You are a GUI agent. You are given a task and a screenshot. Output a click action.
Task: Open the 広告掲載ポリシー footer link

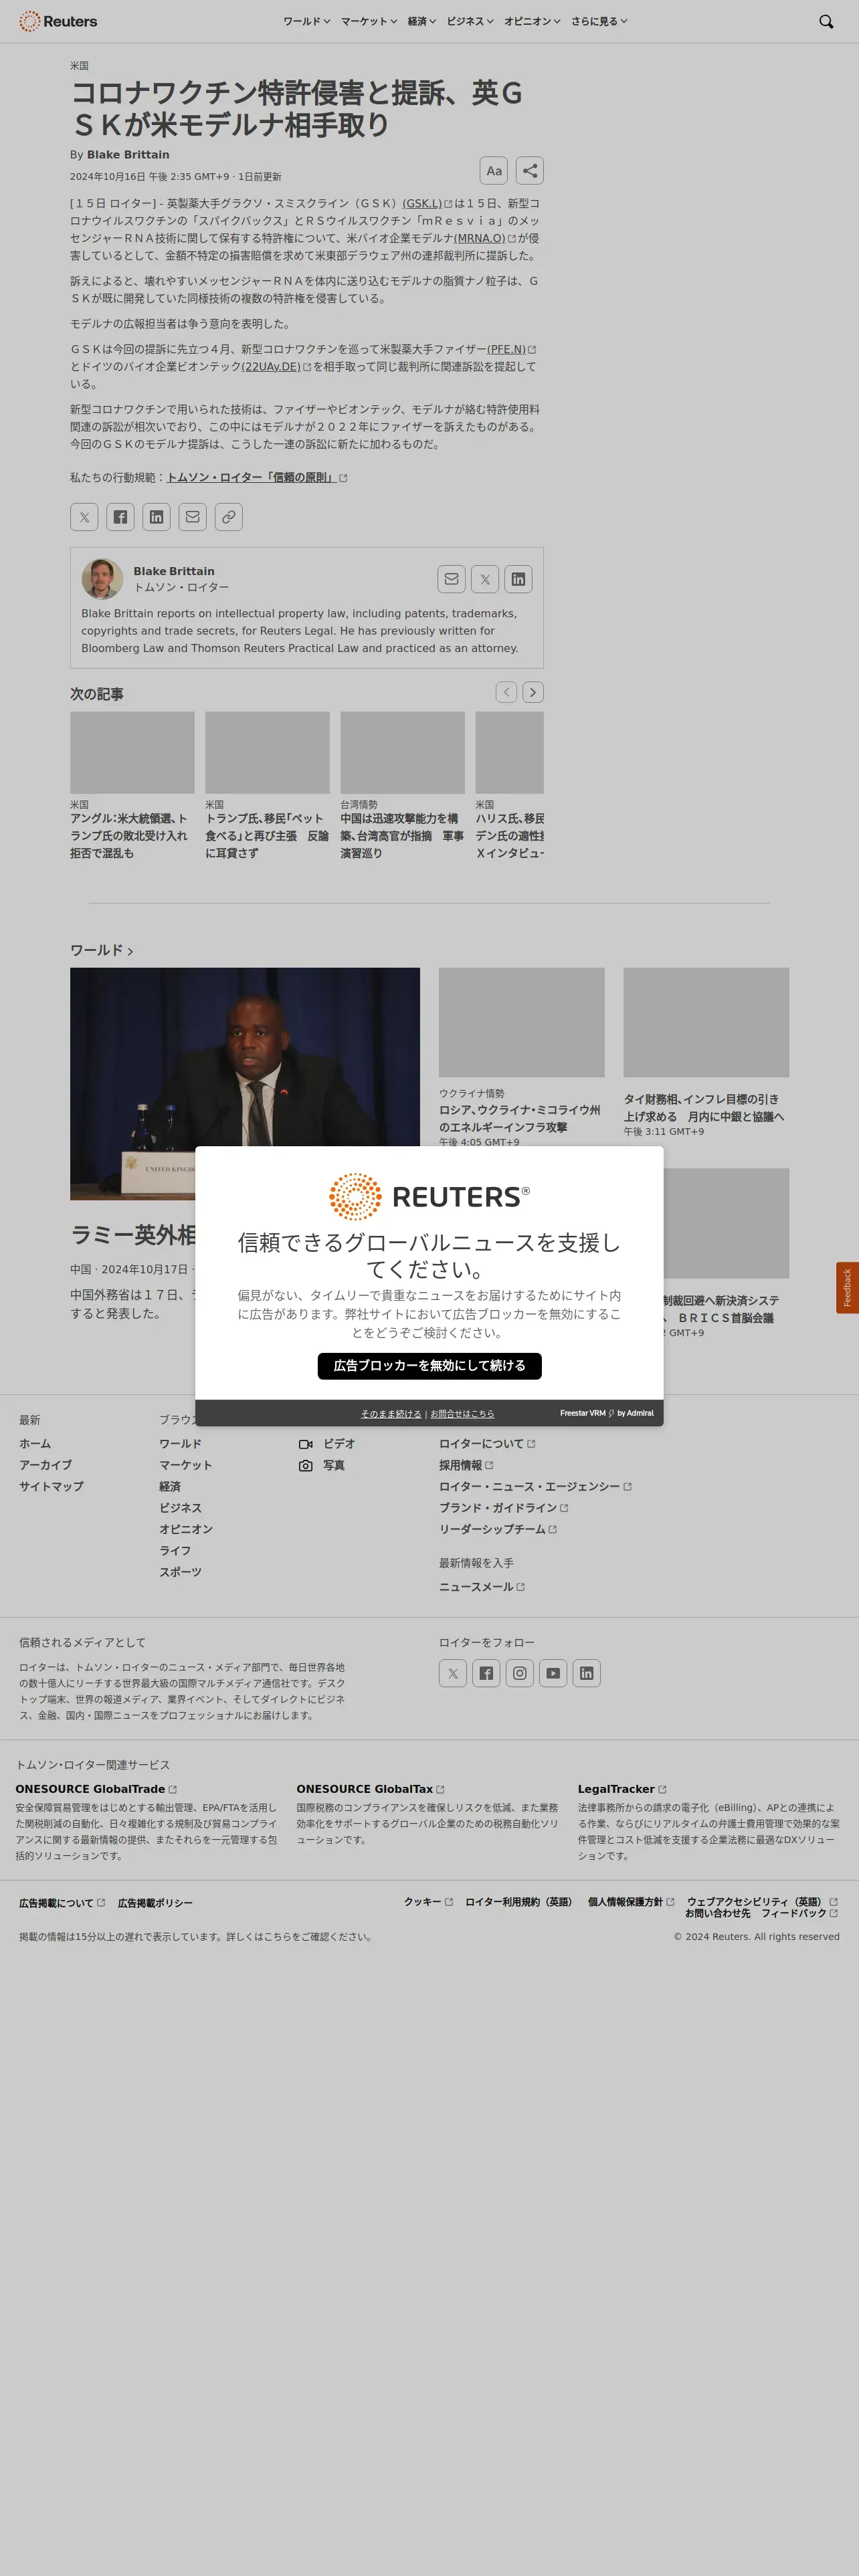155,1903
